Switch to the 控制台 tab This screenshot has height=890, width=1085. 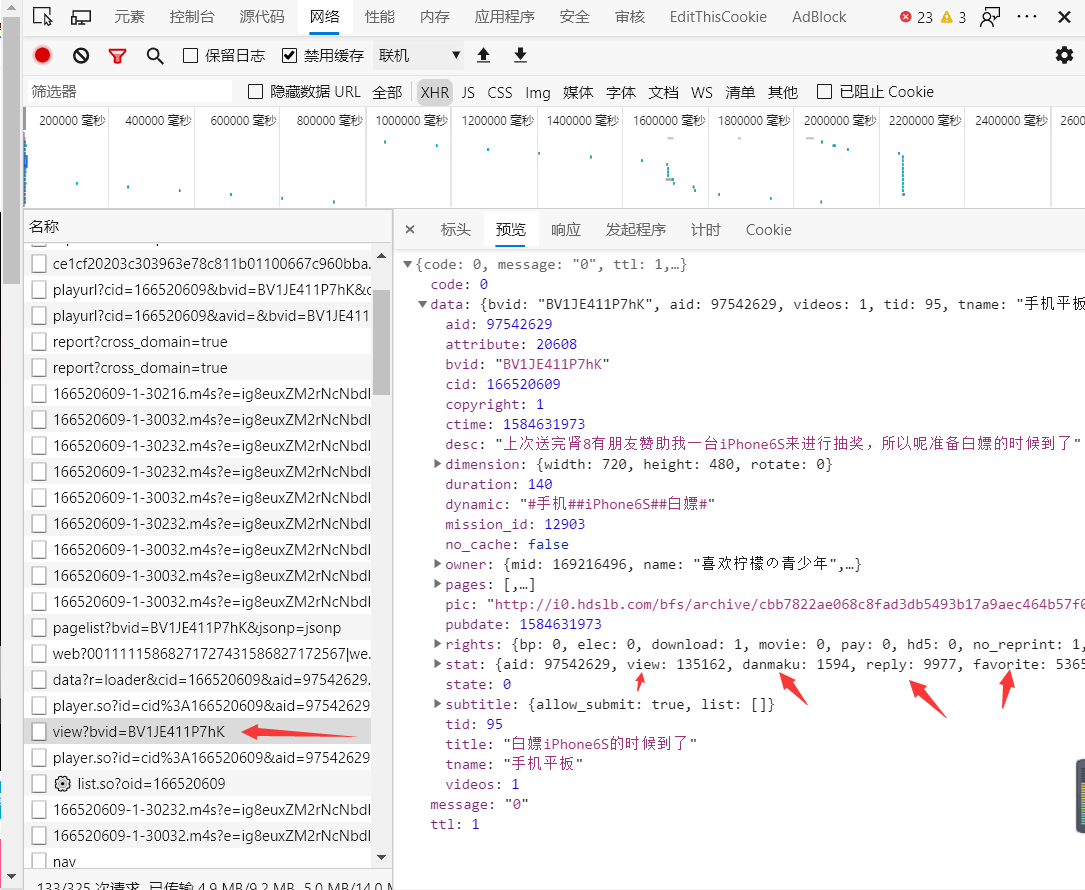coord(192,17)
